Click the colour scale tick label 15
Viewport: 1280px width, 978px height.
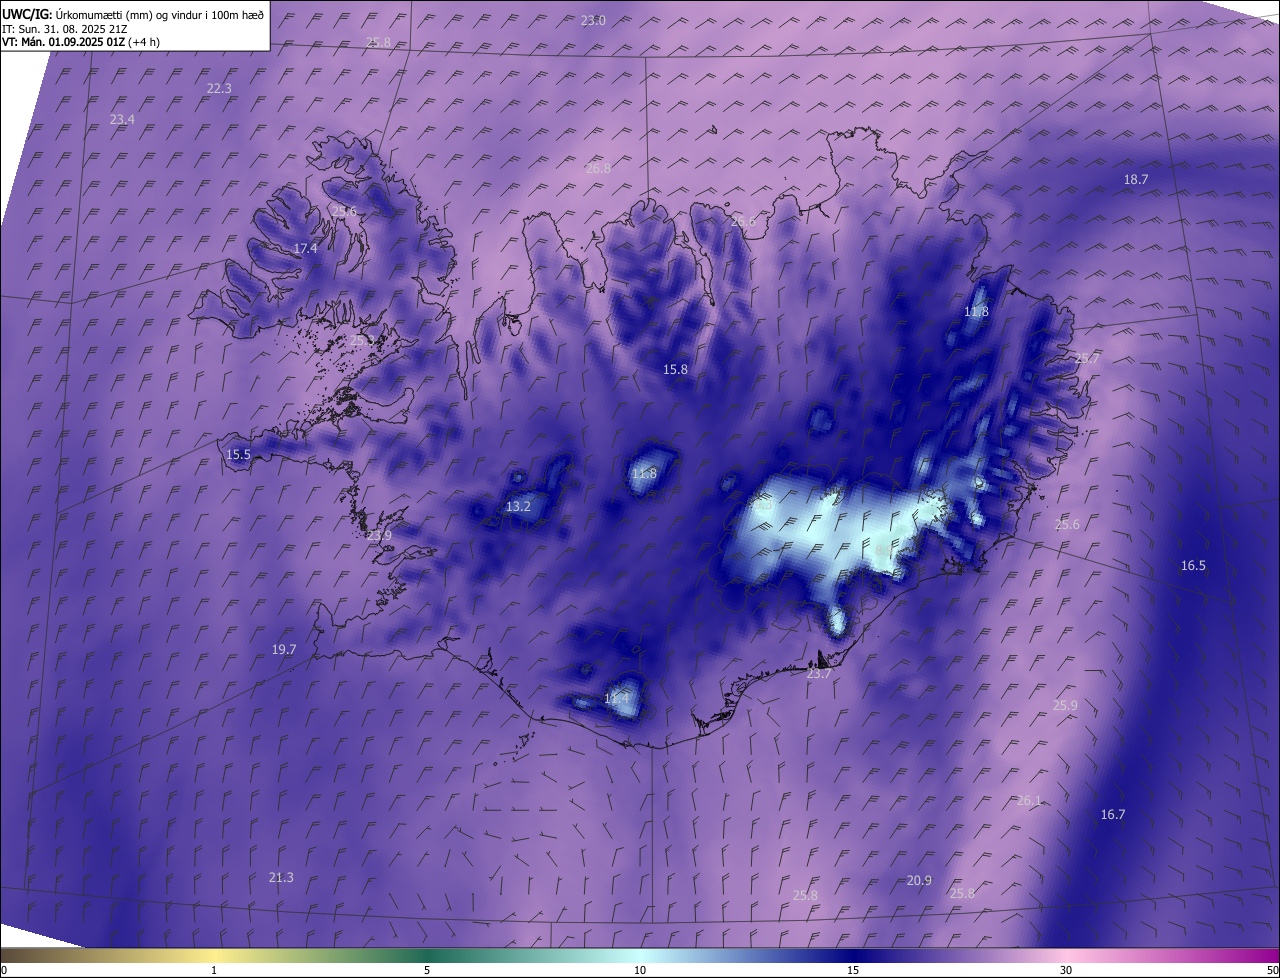point(853,970)
